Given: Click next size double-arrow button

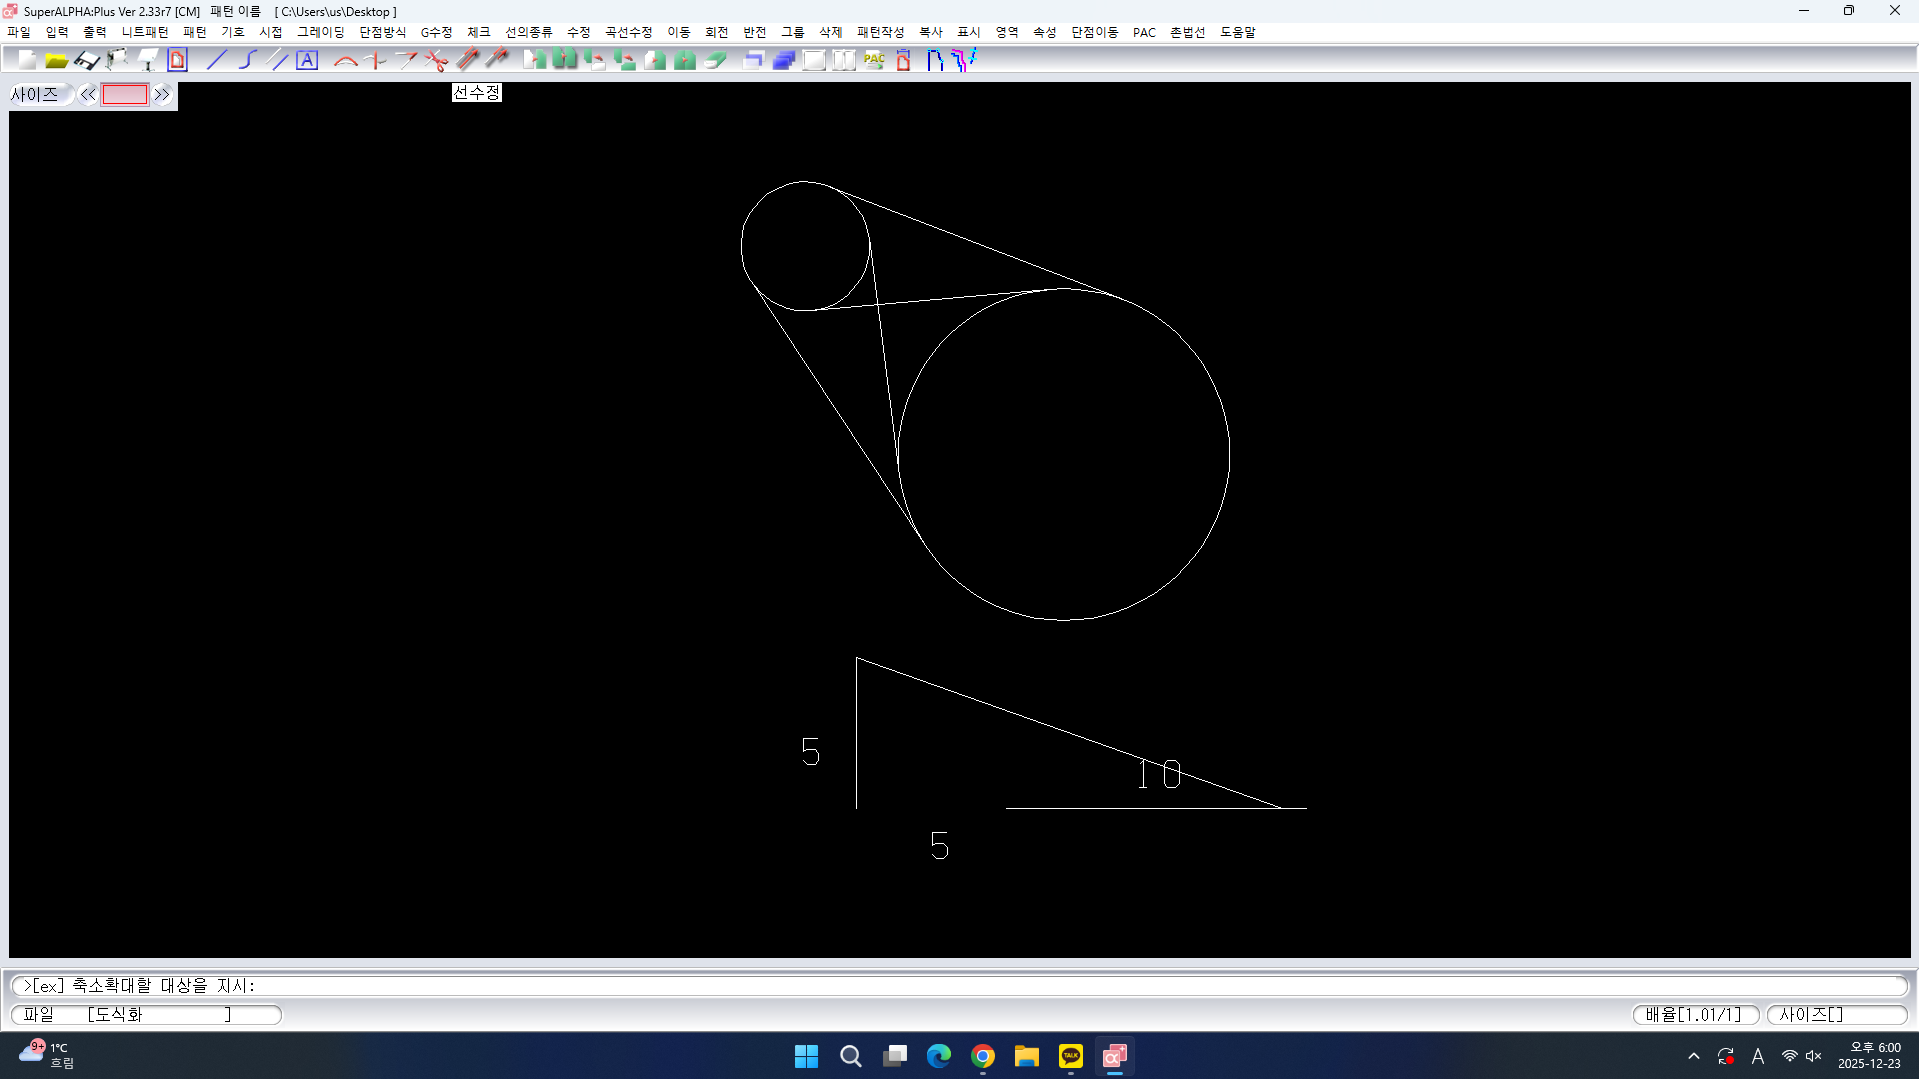Looking at the screenshot, I should (x=162, y=95).
